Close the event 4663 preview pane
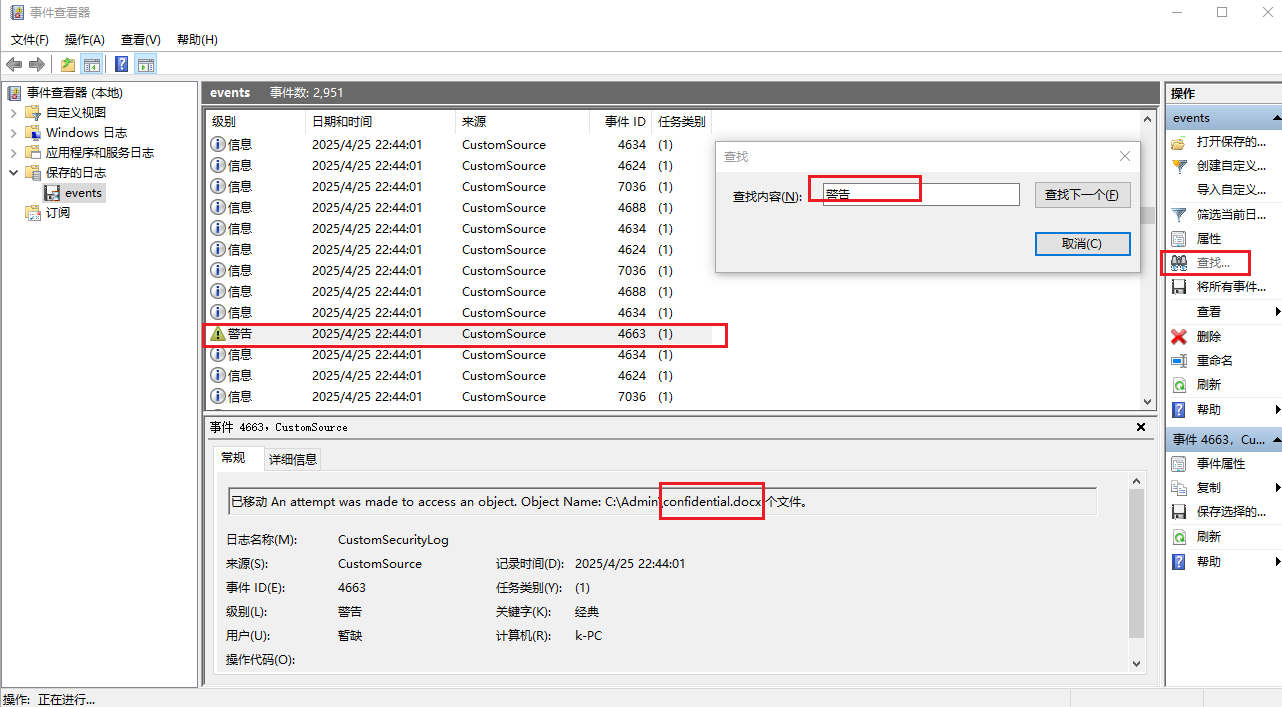 [x=1141, y=427]
